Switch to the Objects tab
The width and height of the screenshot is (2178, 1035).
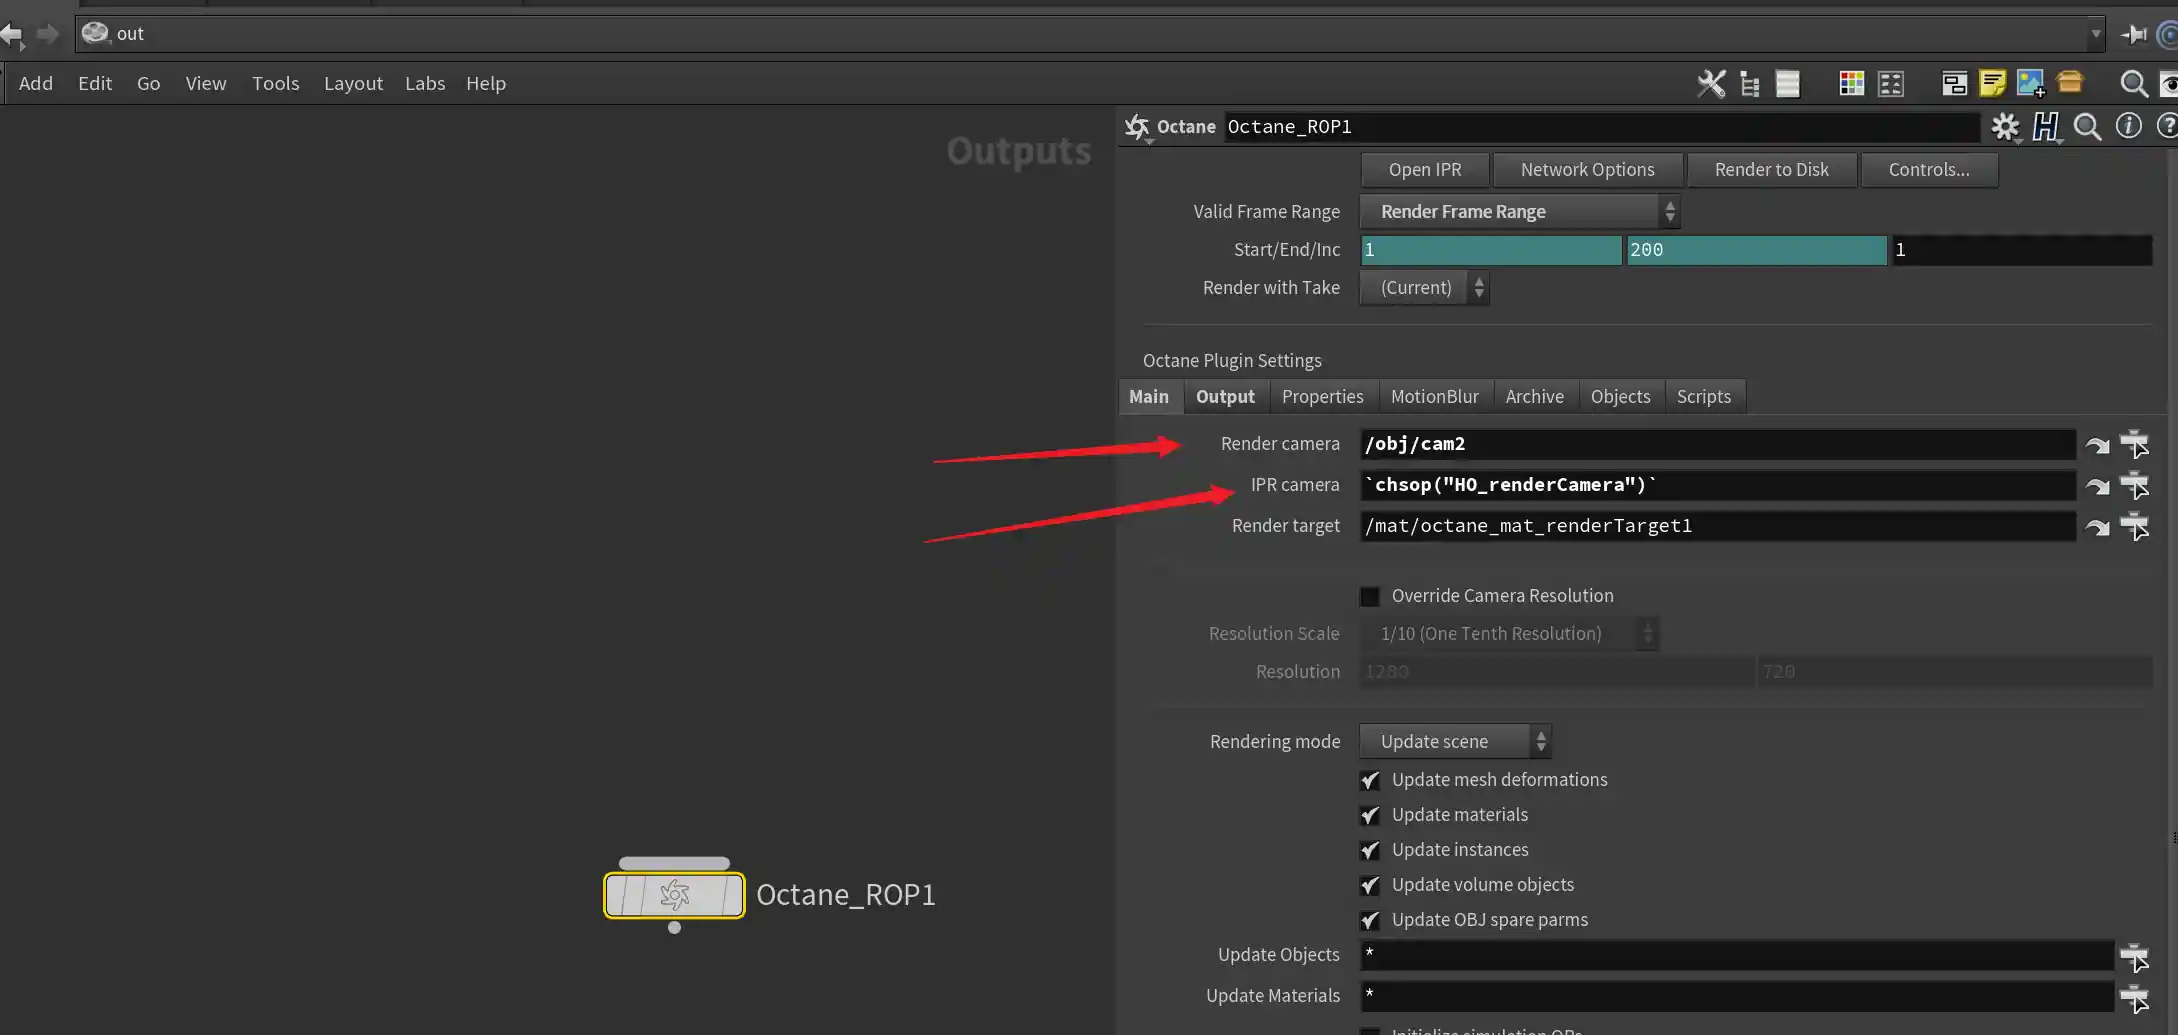(x=1620, y=397)
